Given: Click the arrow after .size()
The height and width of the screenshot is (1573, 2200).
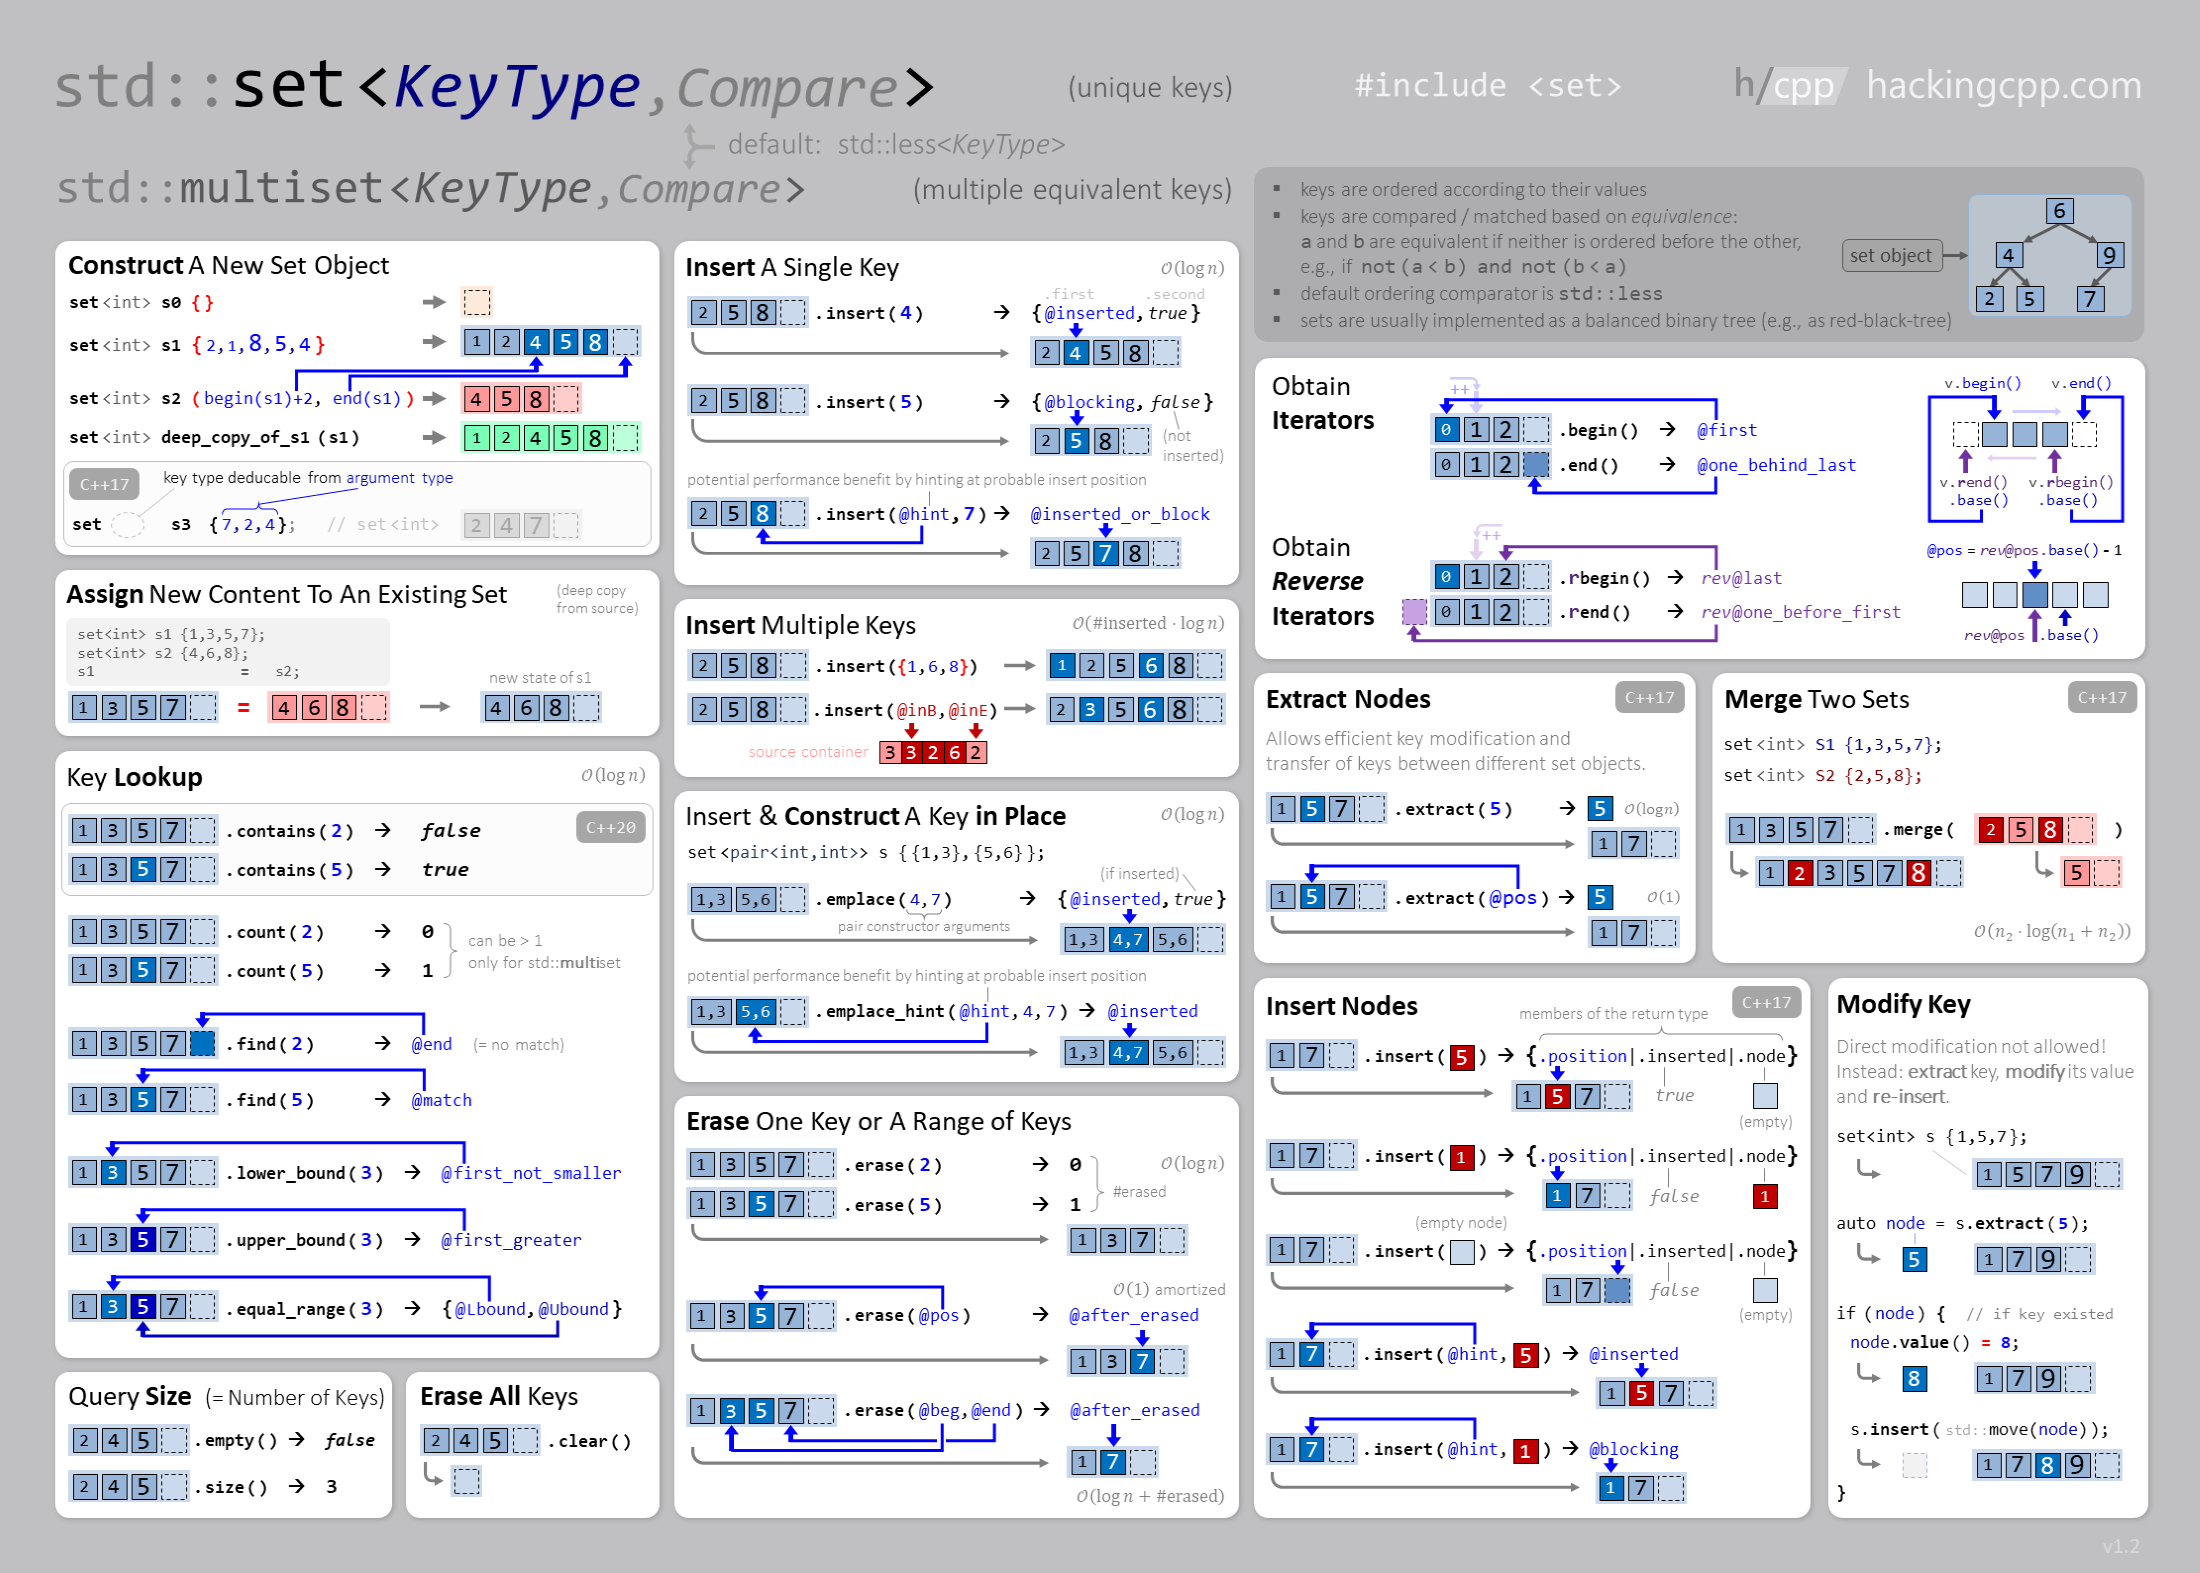Looking at the screenshot, I should coord(297,1486).
